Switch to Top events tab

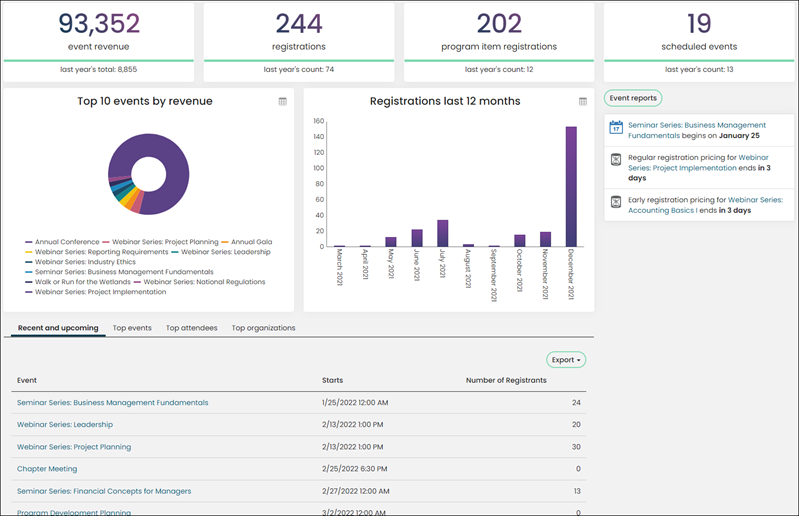point(132,328)
